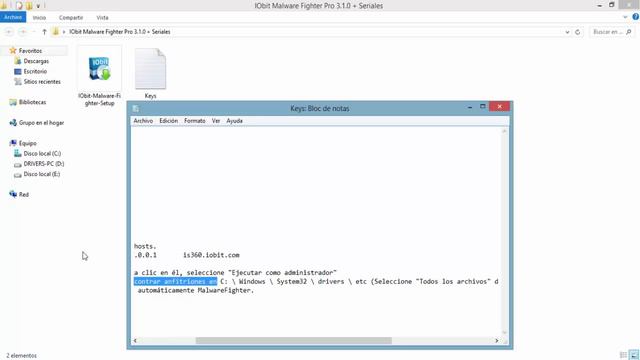Image resolution: width=640 pixels, height=360 pixels.
Task: Click the text 'is360.iobit.com' in Notepad
Action: (211, 255)
